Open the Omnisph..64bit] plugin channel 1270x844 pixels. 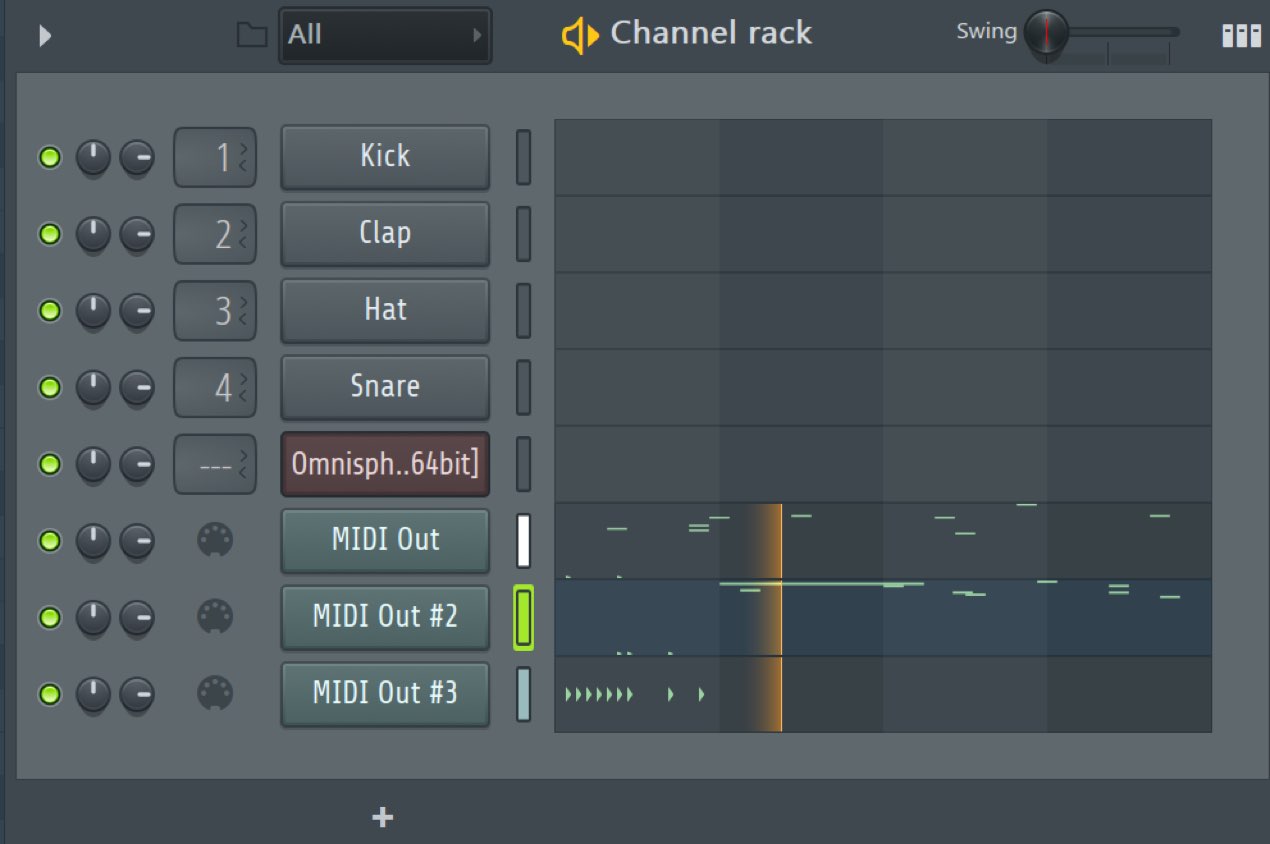click(x=385, y=464)
